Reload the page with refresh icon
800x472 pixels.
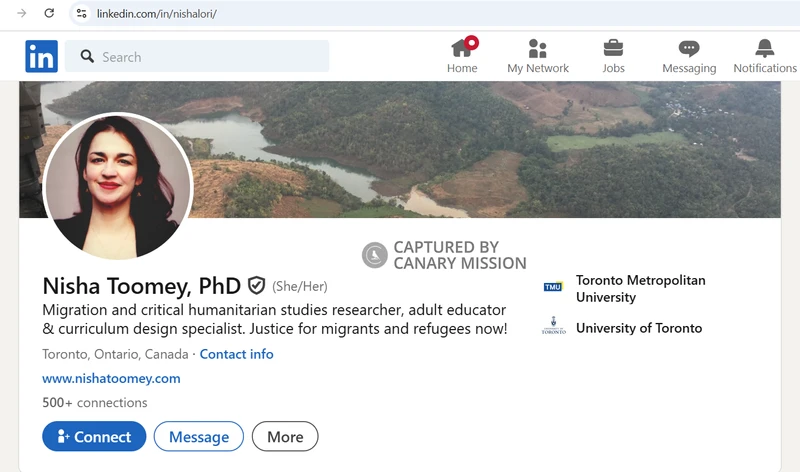point(49,13)
